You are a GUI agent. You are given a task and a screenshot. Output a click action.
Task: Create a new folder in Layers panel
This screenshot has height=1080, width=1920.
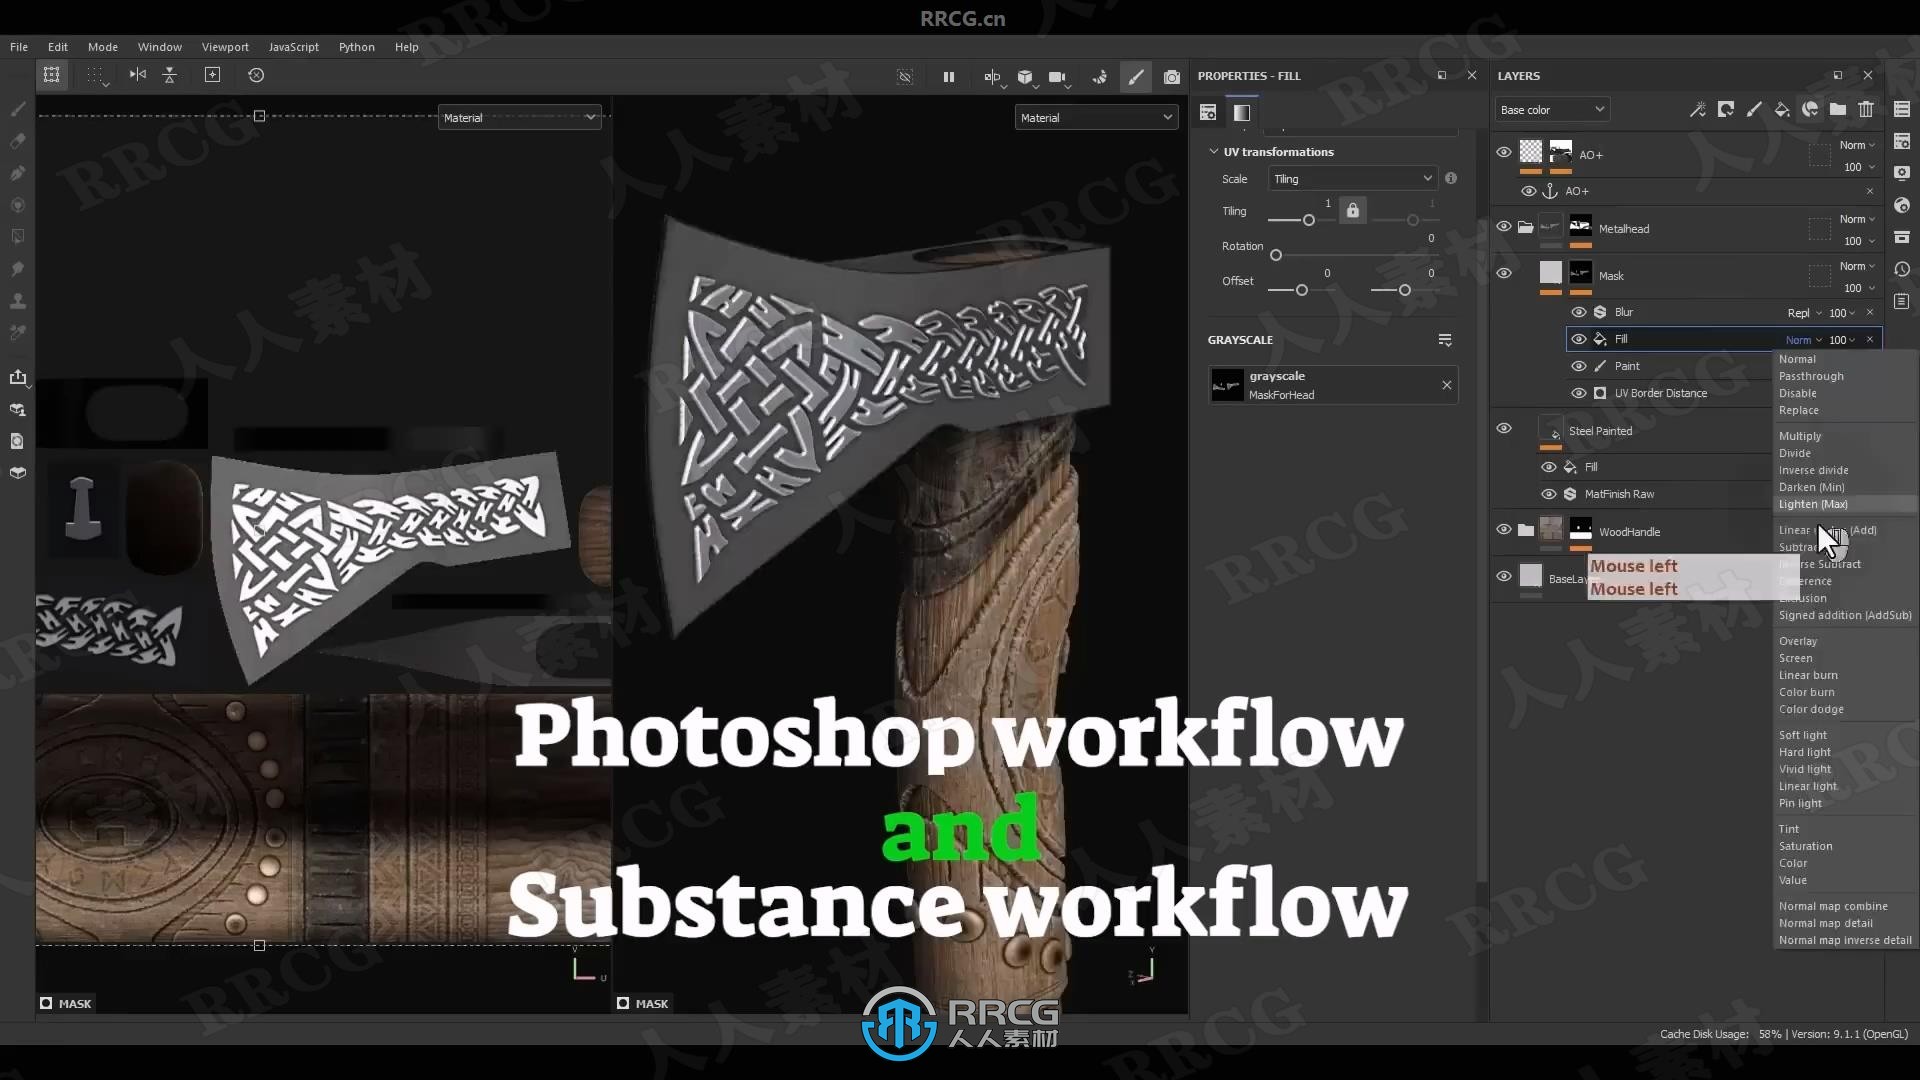coord(1838,109)
